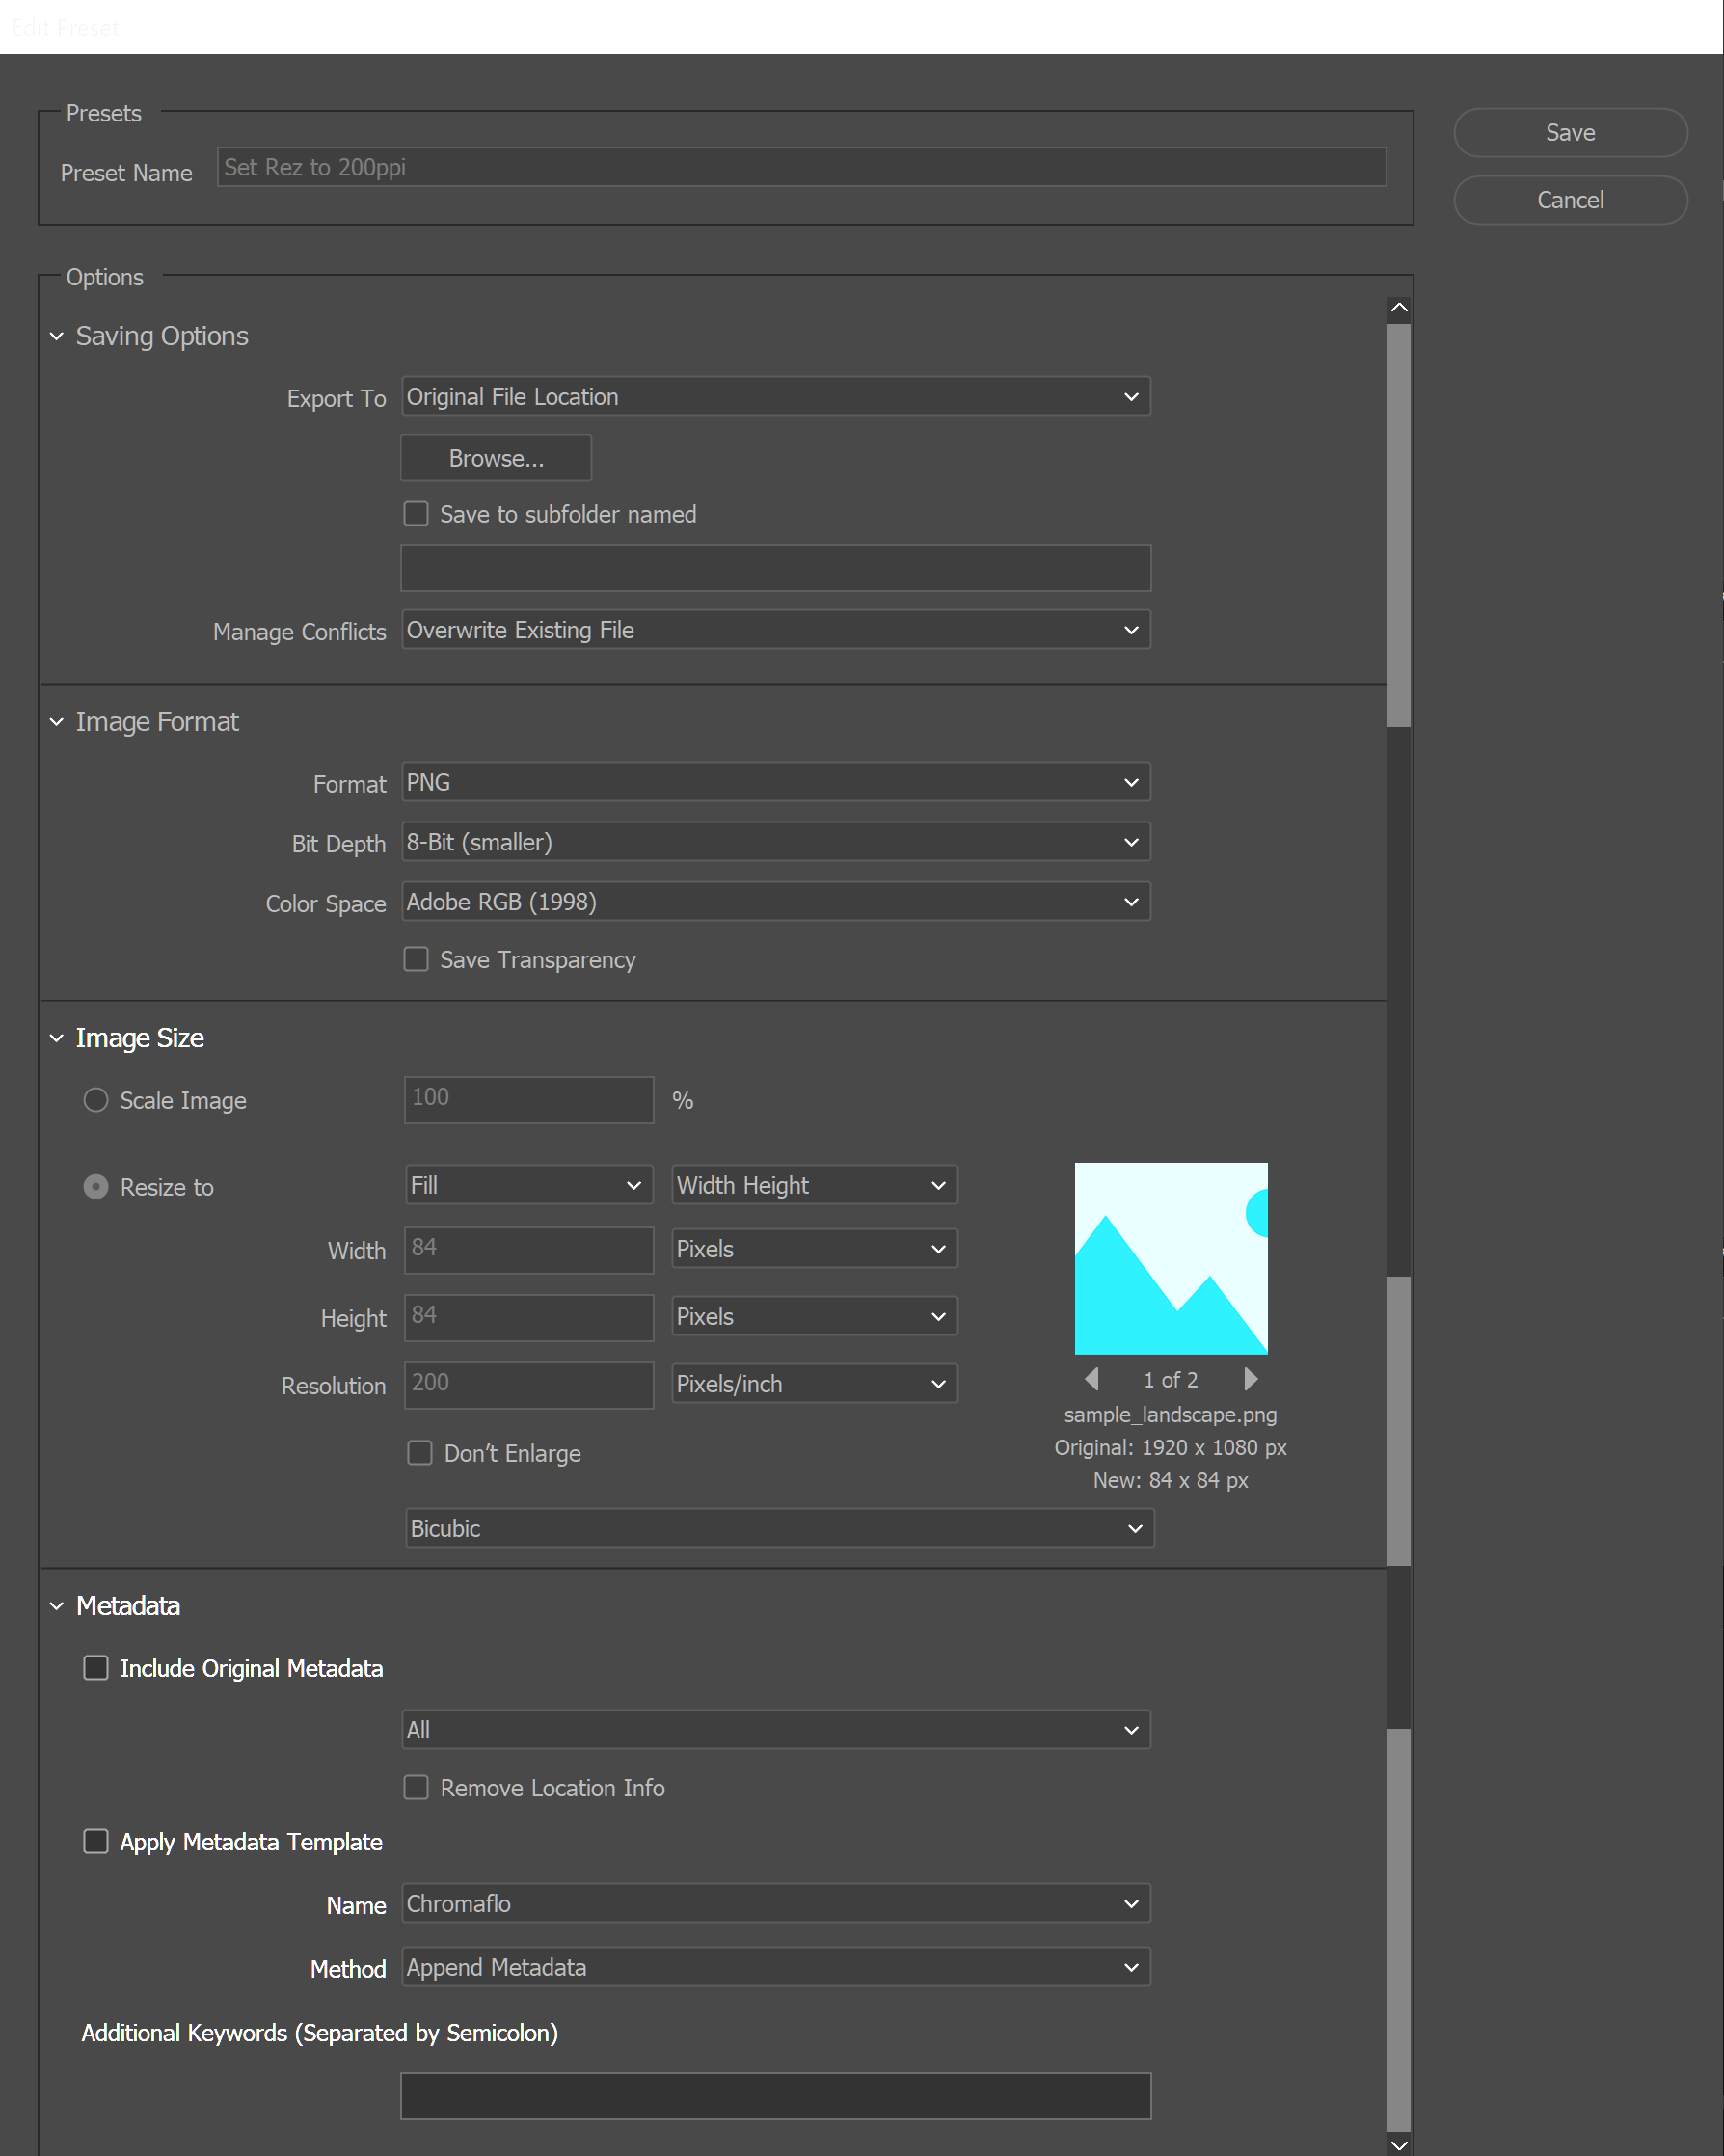
Task: Collapse the Metadata section
Action: (56, 1606)
